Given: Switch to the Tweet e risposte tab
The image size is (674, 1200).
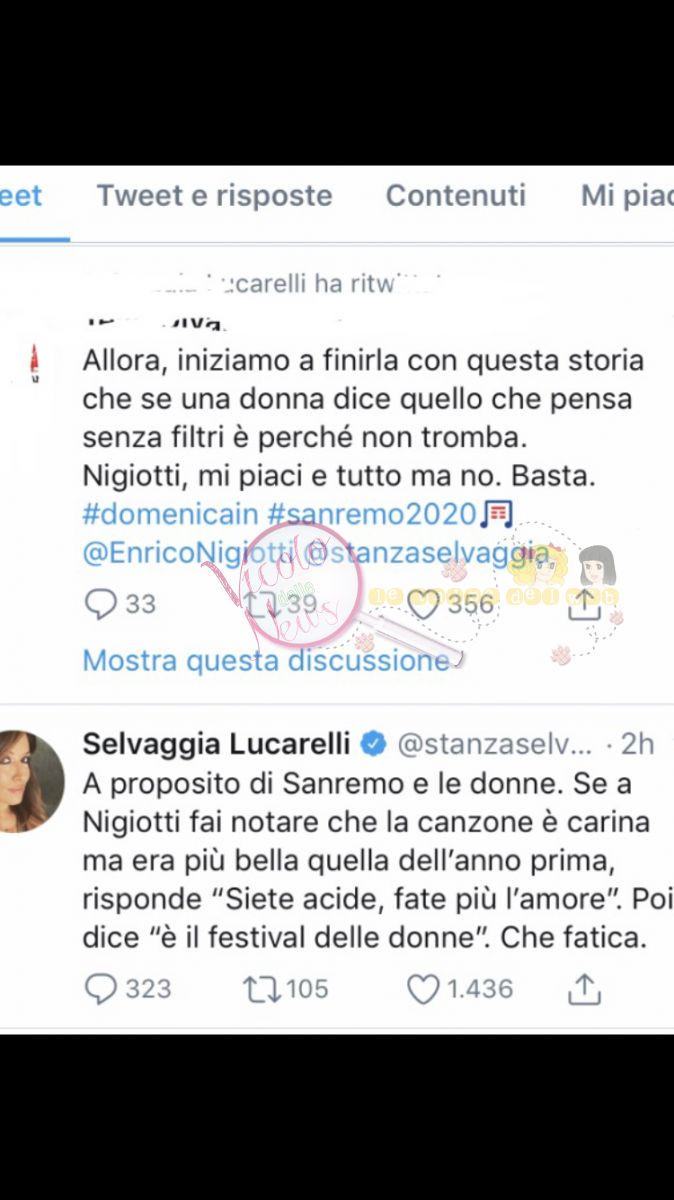Looking at the screenshot, I should 214,195.
